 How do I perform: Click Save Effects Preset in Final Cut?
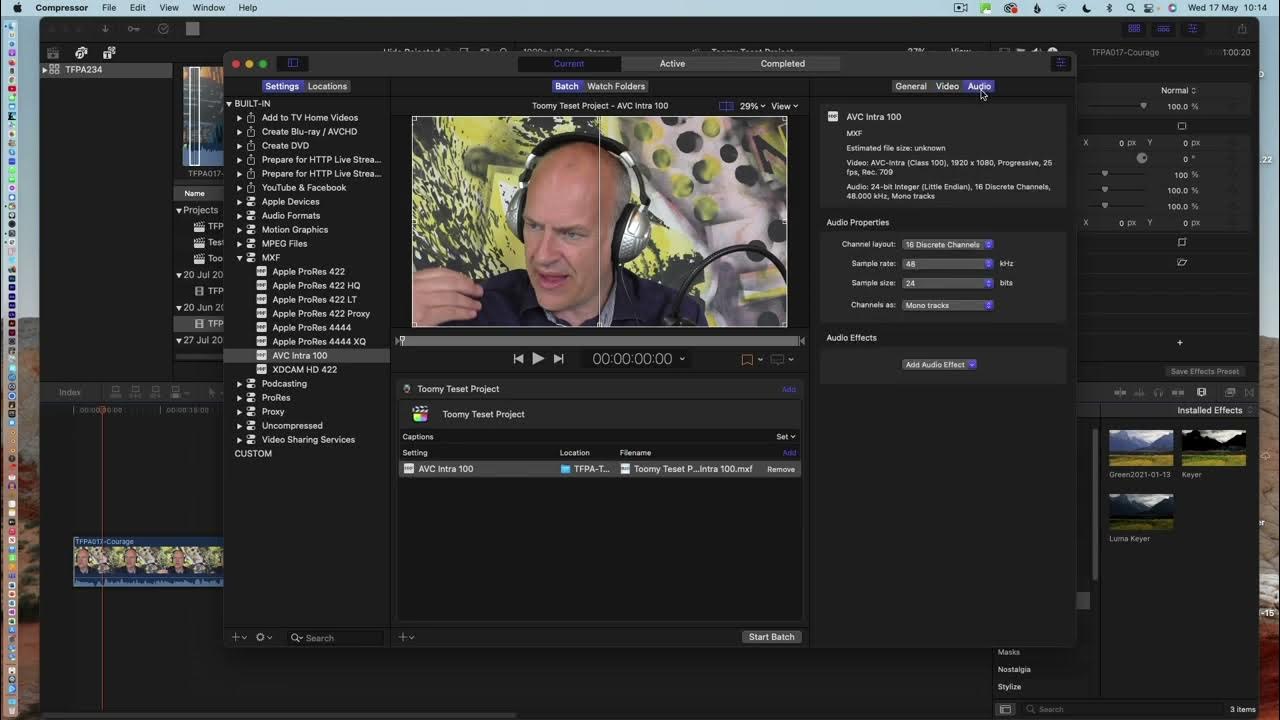pyautogui.click(x=1205, y=371)
